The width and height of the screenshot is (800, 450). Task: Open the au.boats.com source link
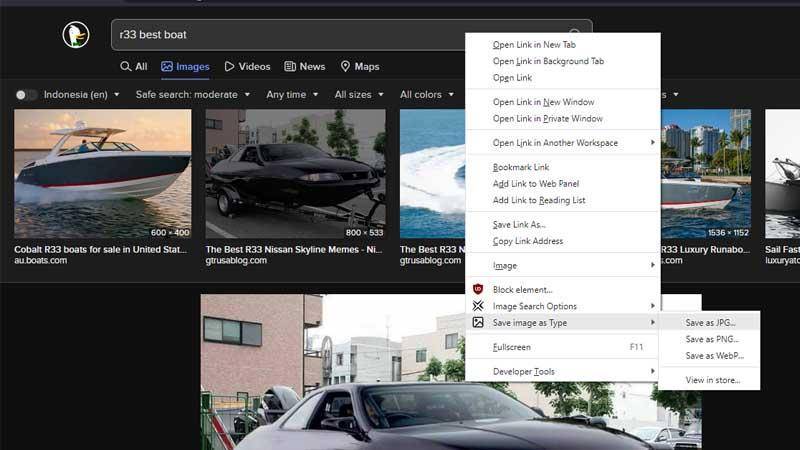tap(40, 260)
